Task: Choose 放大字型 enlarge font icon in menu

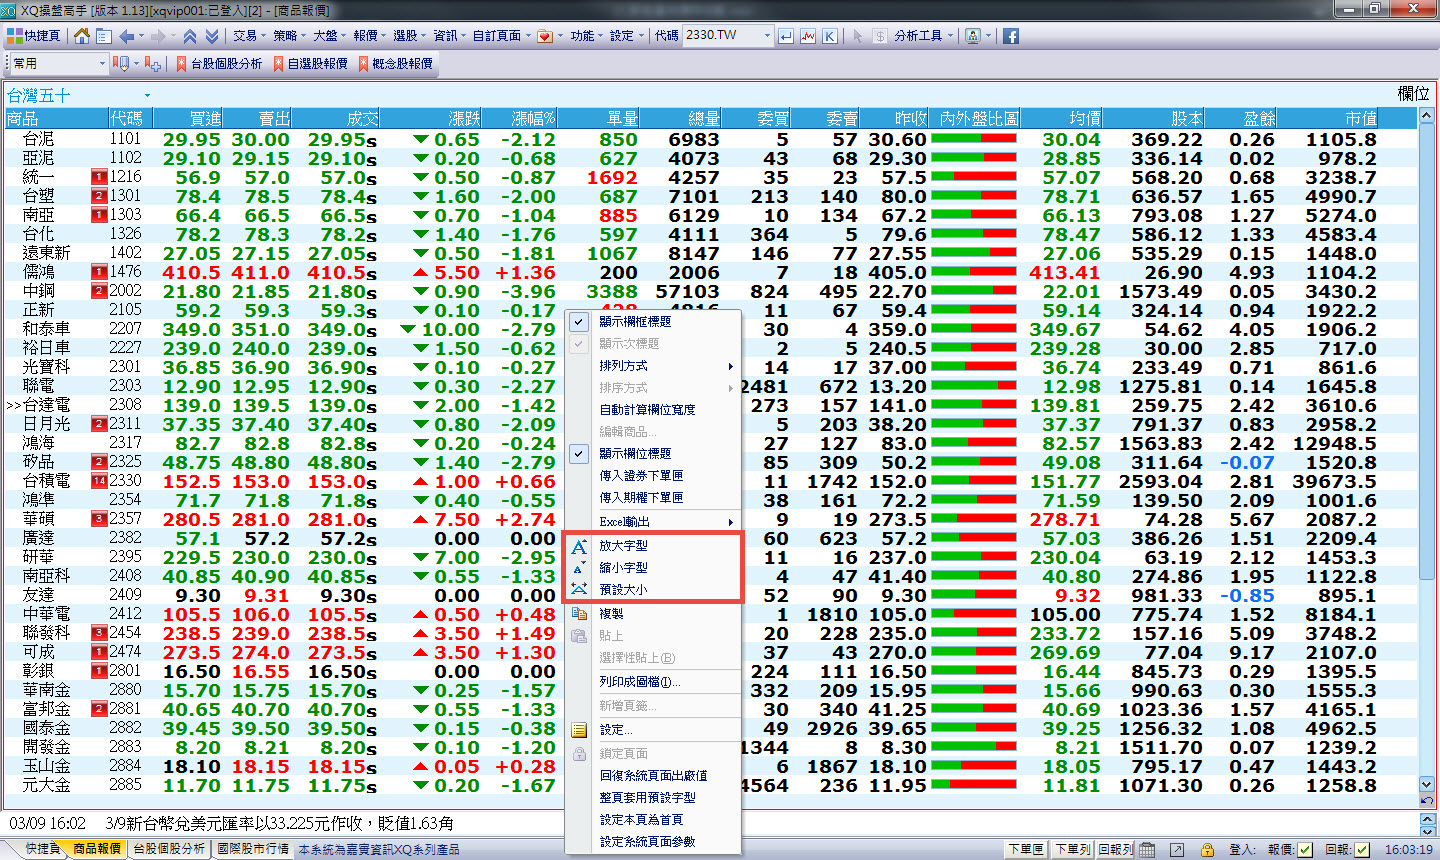Action: [x=579, y=546]
